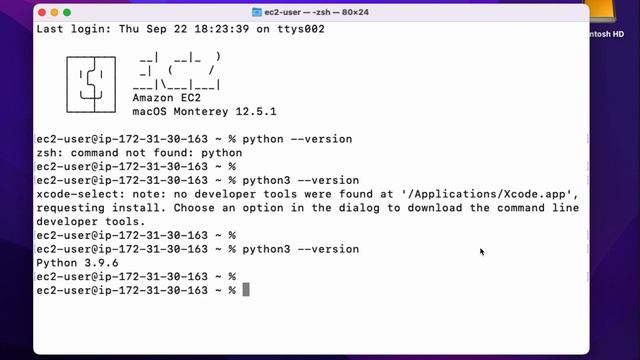Viewport: 640px width, 360px height.
Task: Click the 'python --version' command line
Action: tap(194, 139)
